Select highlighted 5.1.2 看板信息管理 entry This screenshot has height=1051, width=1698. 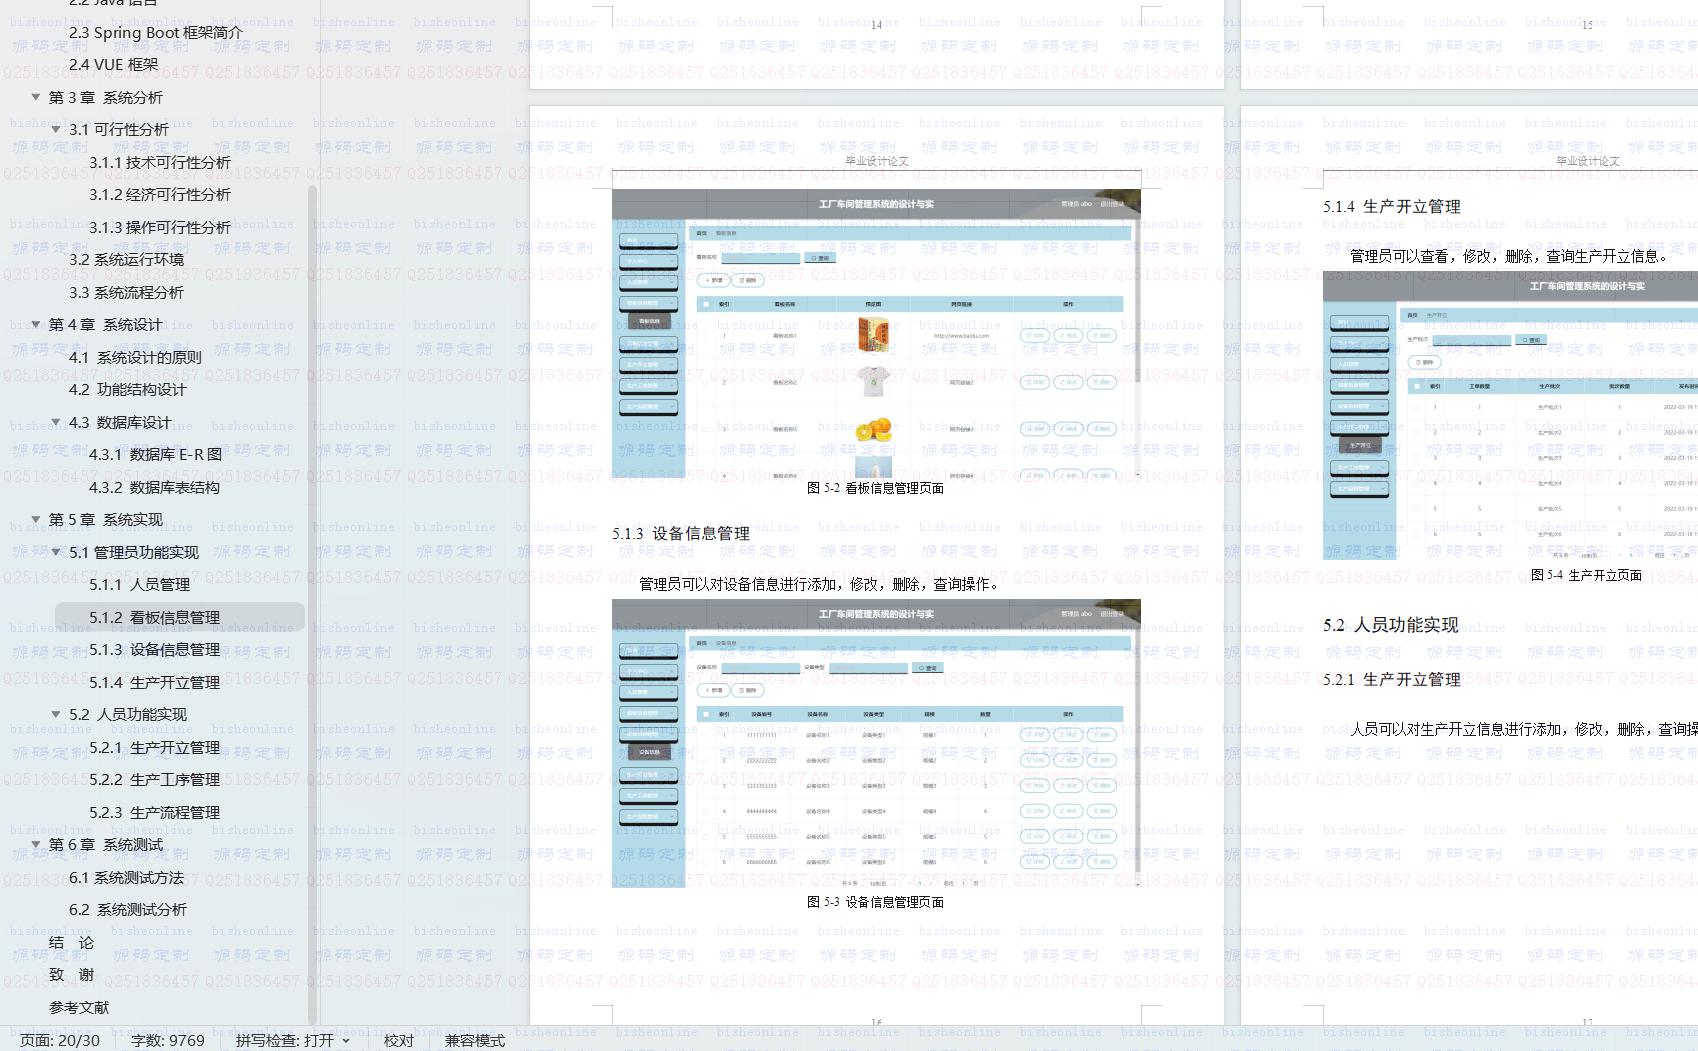click(x=180, y=617)
